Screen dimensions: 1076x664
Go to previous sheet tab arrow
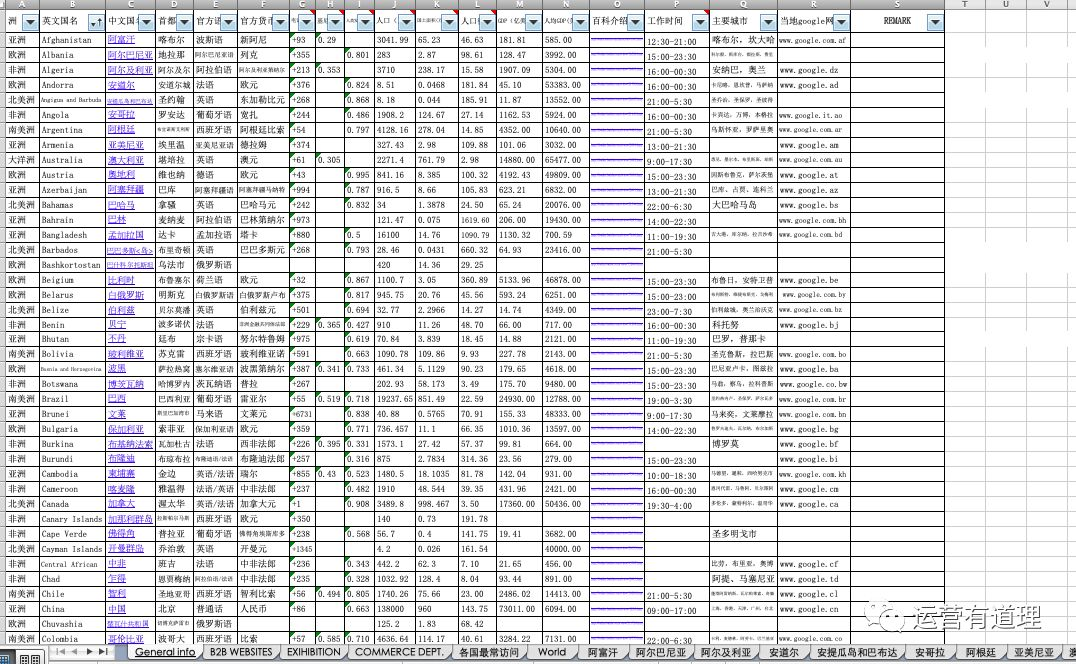point(74,652)
